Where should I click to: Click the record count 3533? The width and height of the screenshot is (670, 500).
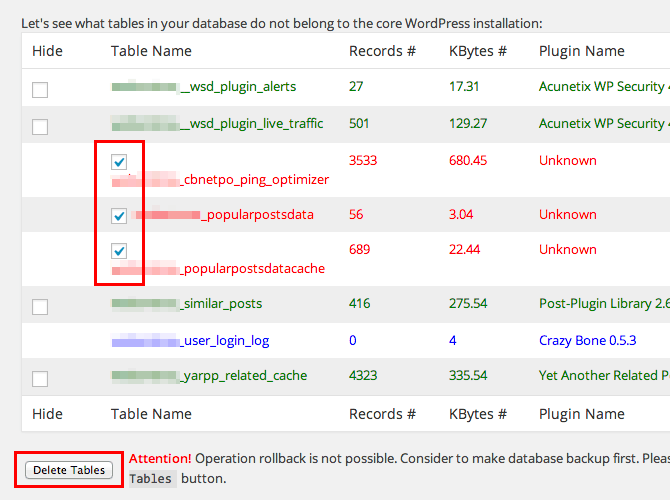point(363,160)
